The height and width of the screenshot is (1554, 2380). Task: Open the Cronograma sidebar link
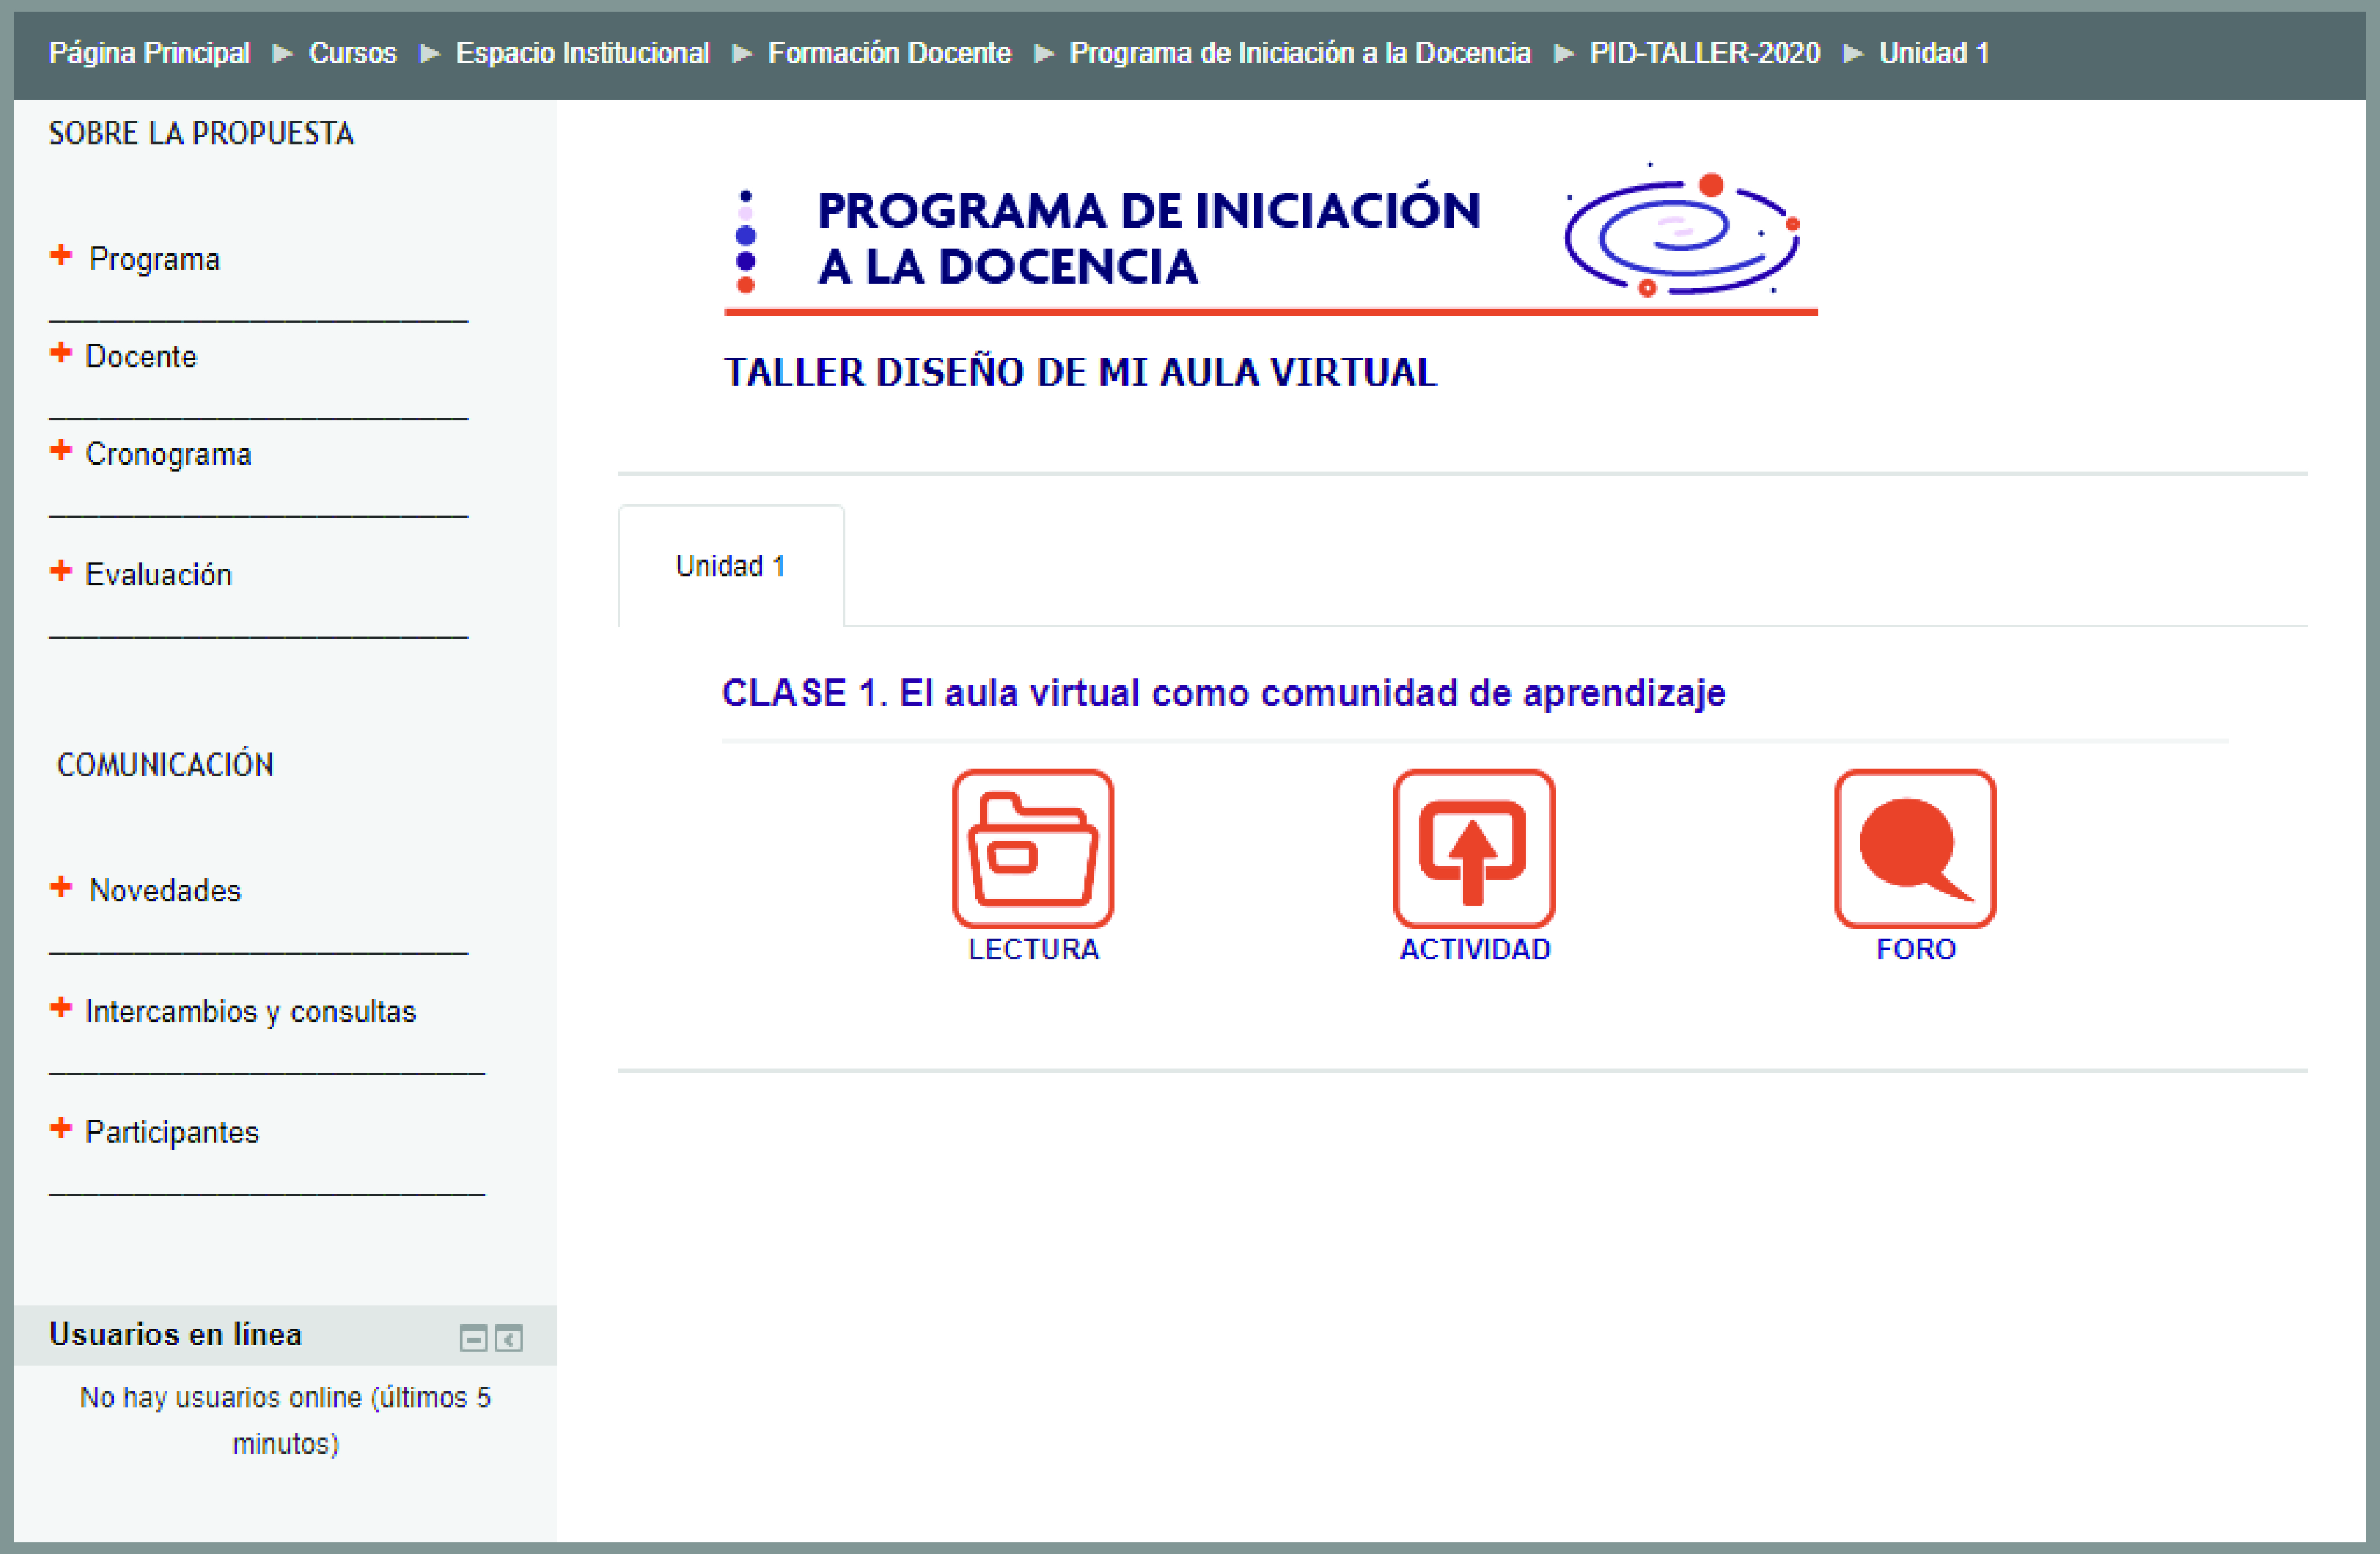click(x=168, y=454)
